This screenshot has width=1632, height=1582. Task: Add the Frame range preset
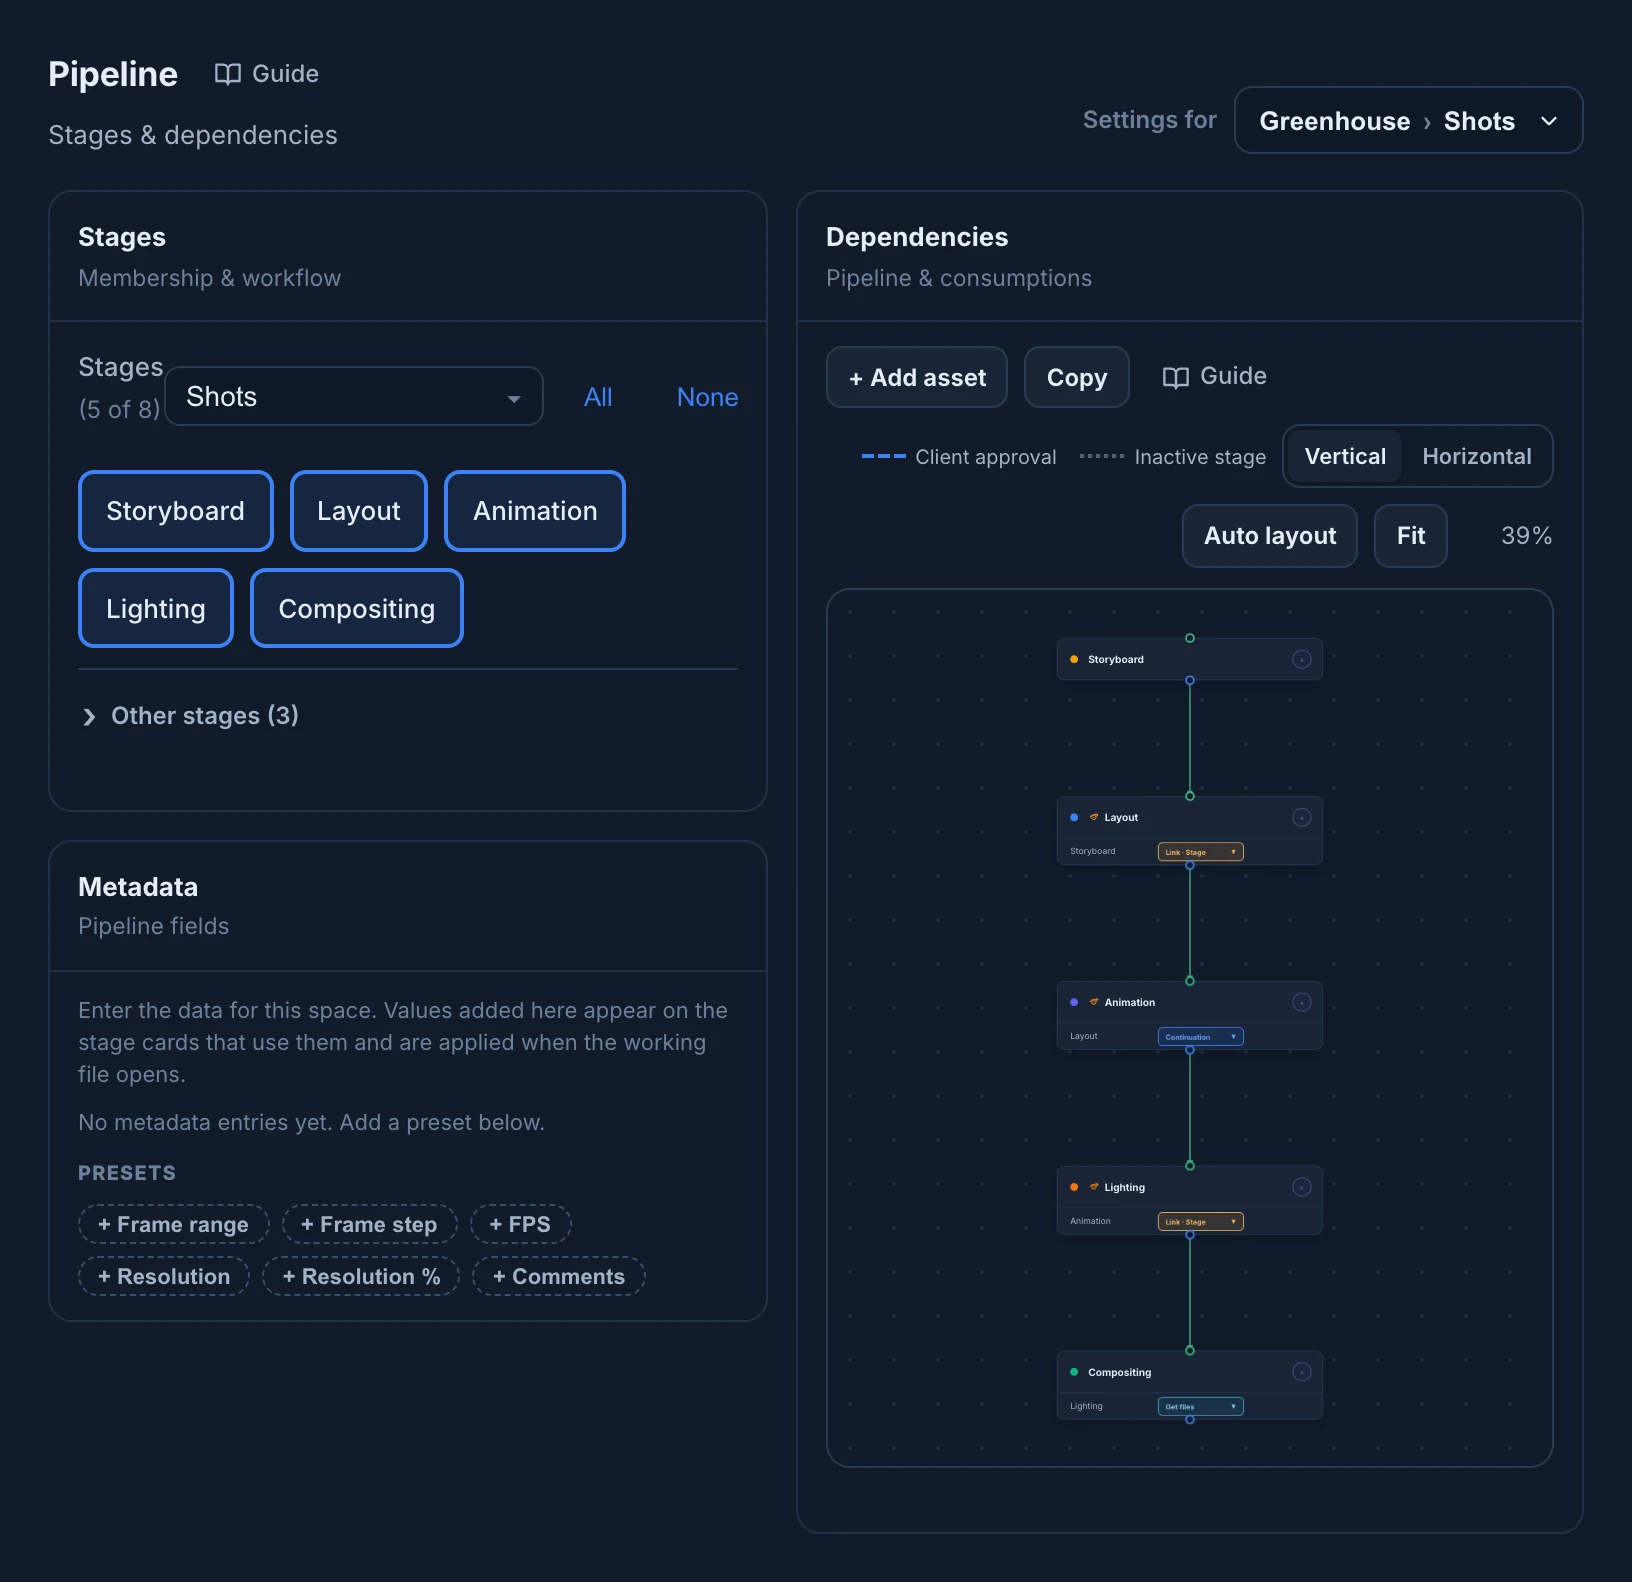point(174,1225)
